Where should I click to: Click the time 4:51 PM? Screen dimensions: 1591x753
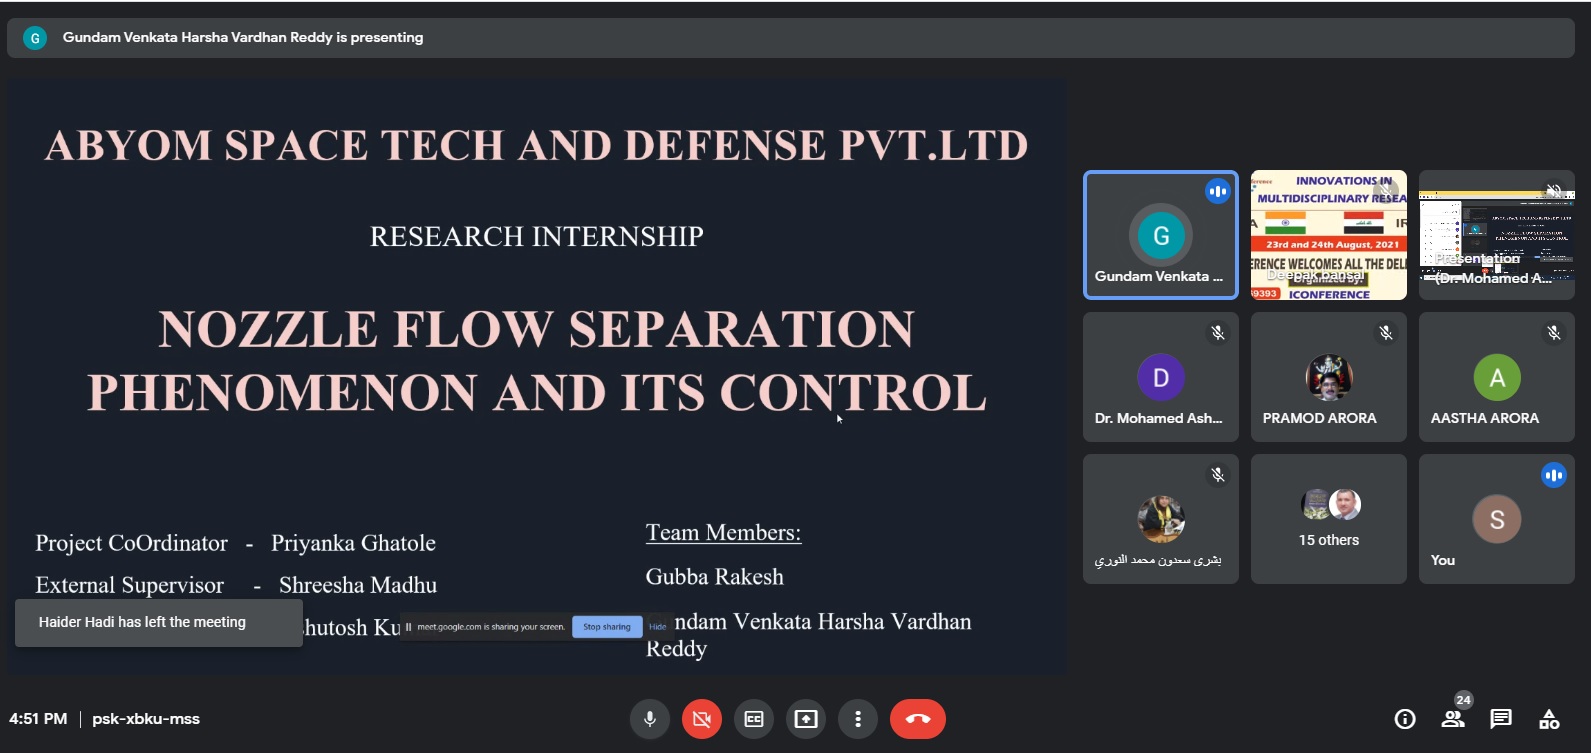pos(38,719)
